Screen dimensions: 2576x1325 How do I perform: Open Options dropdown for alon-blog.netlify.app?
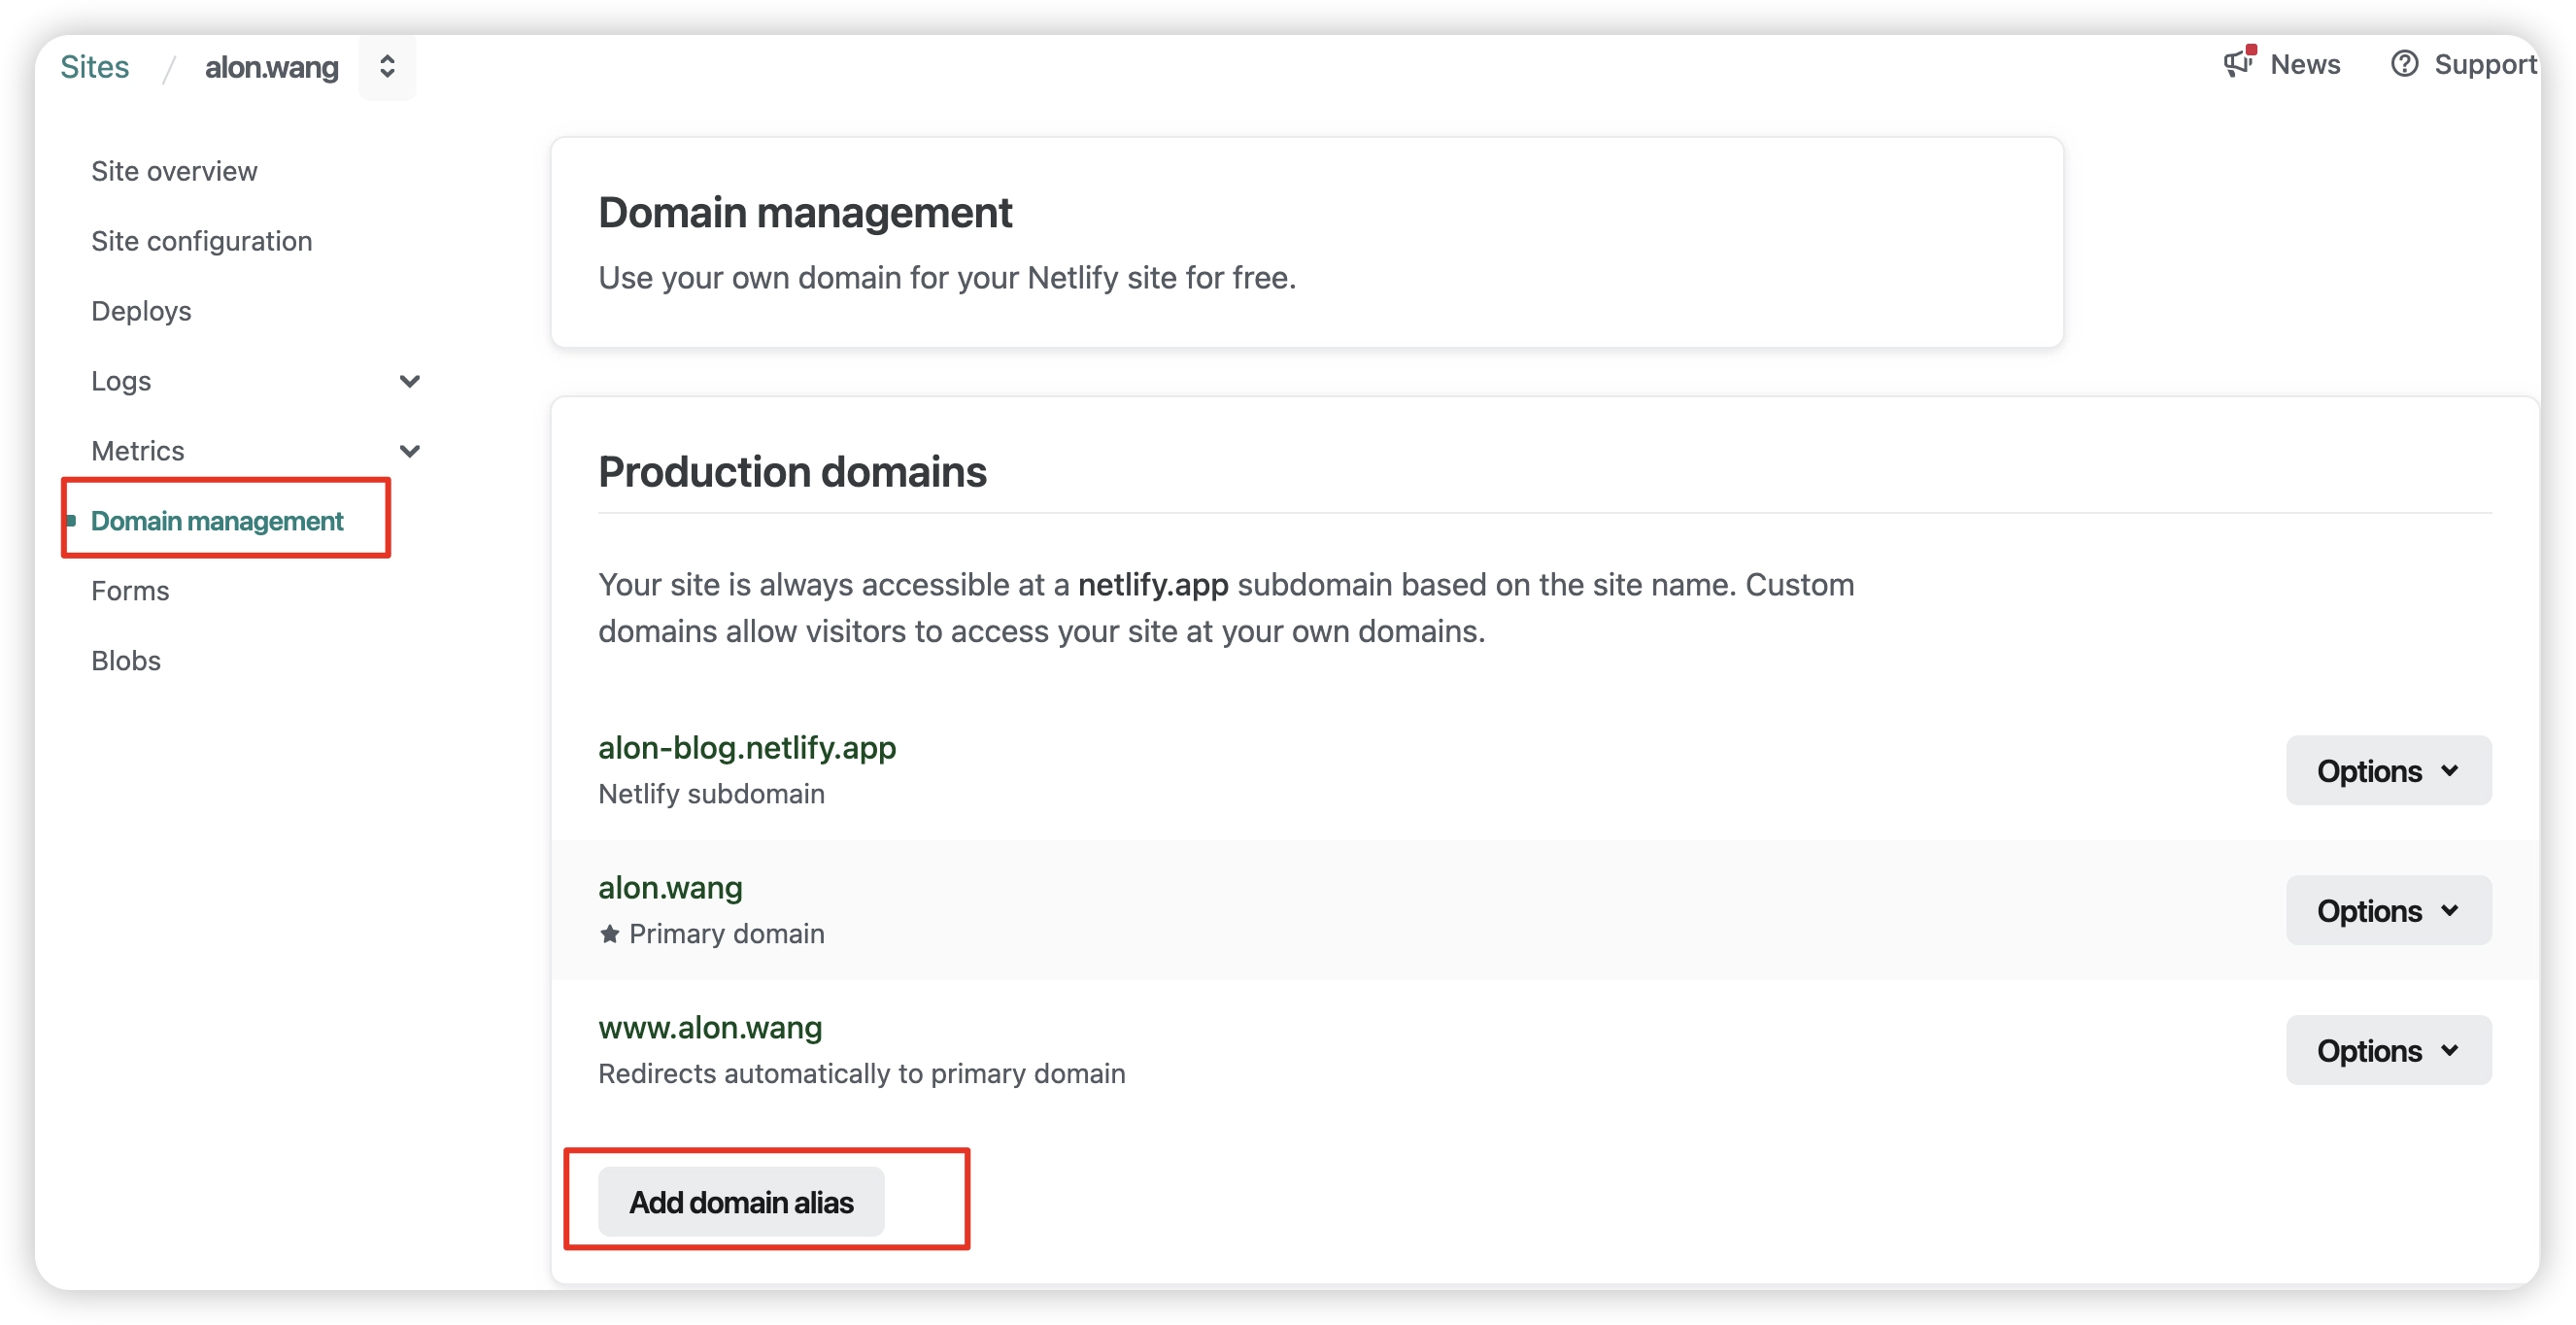pos(2387,771)
